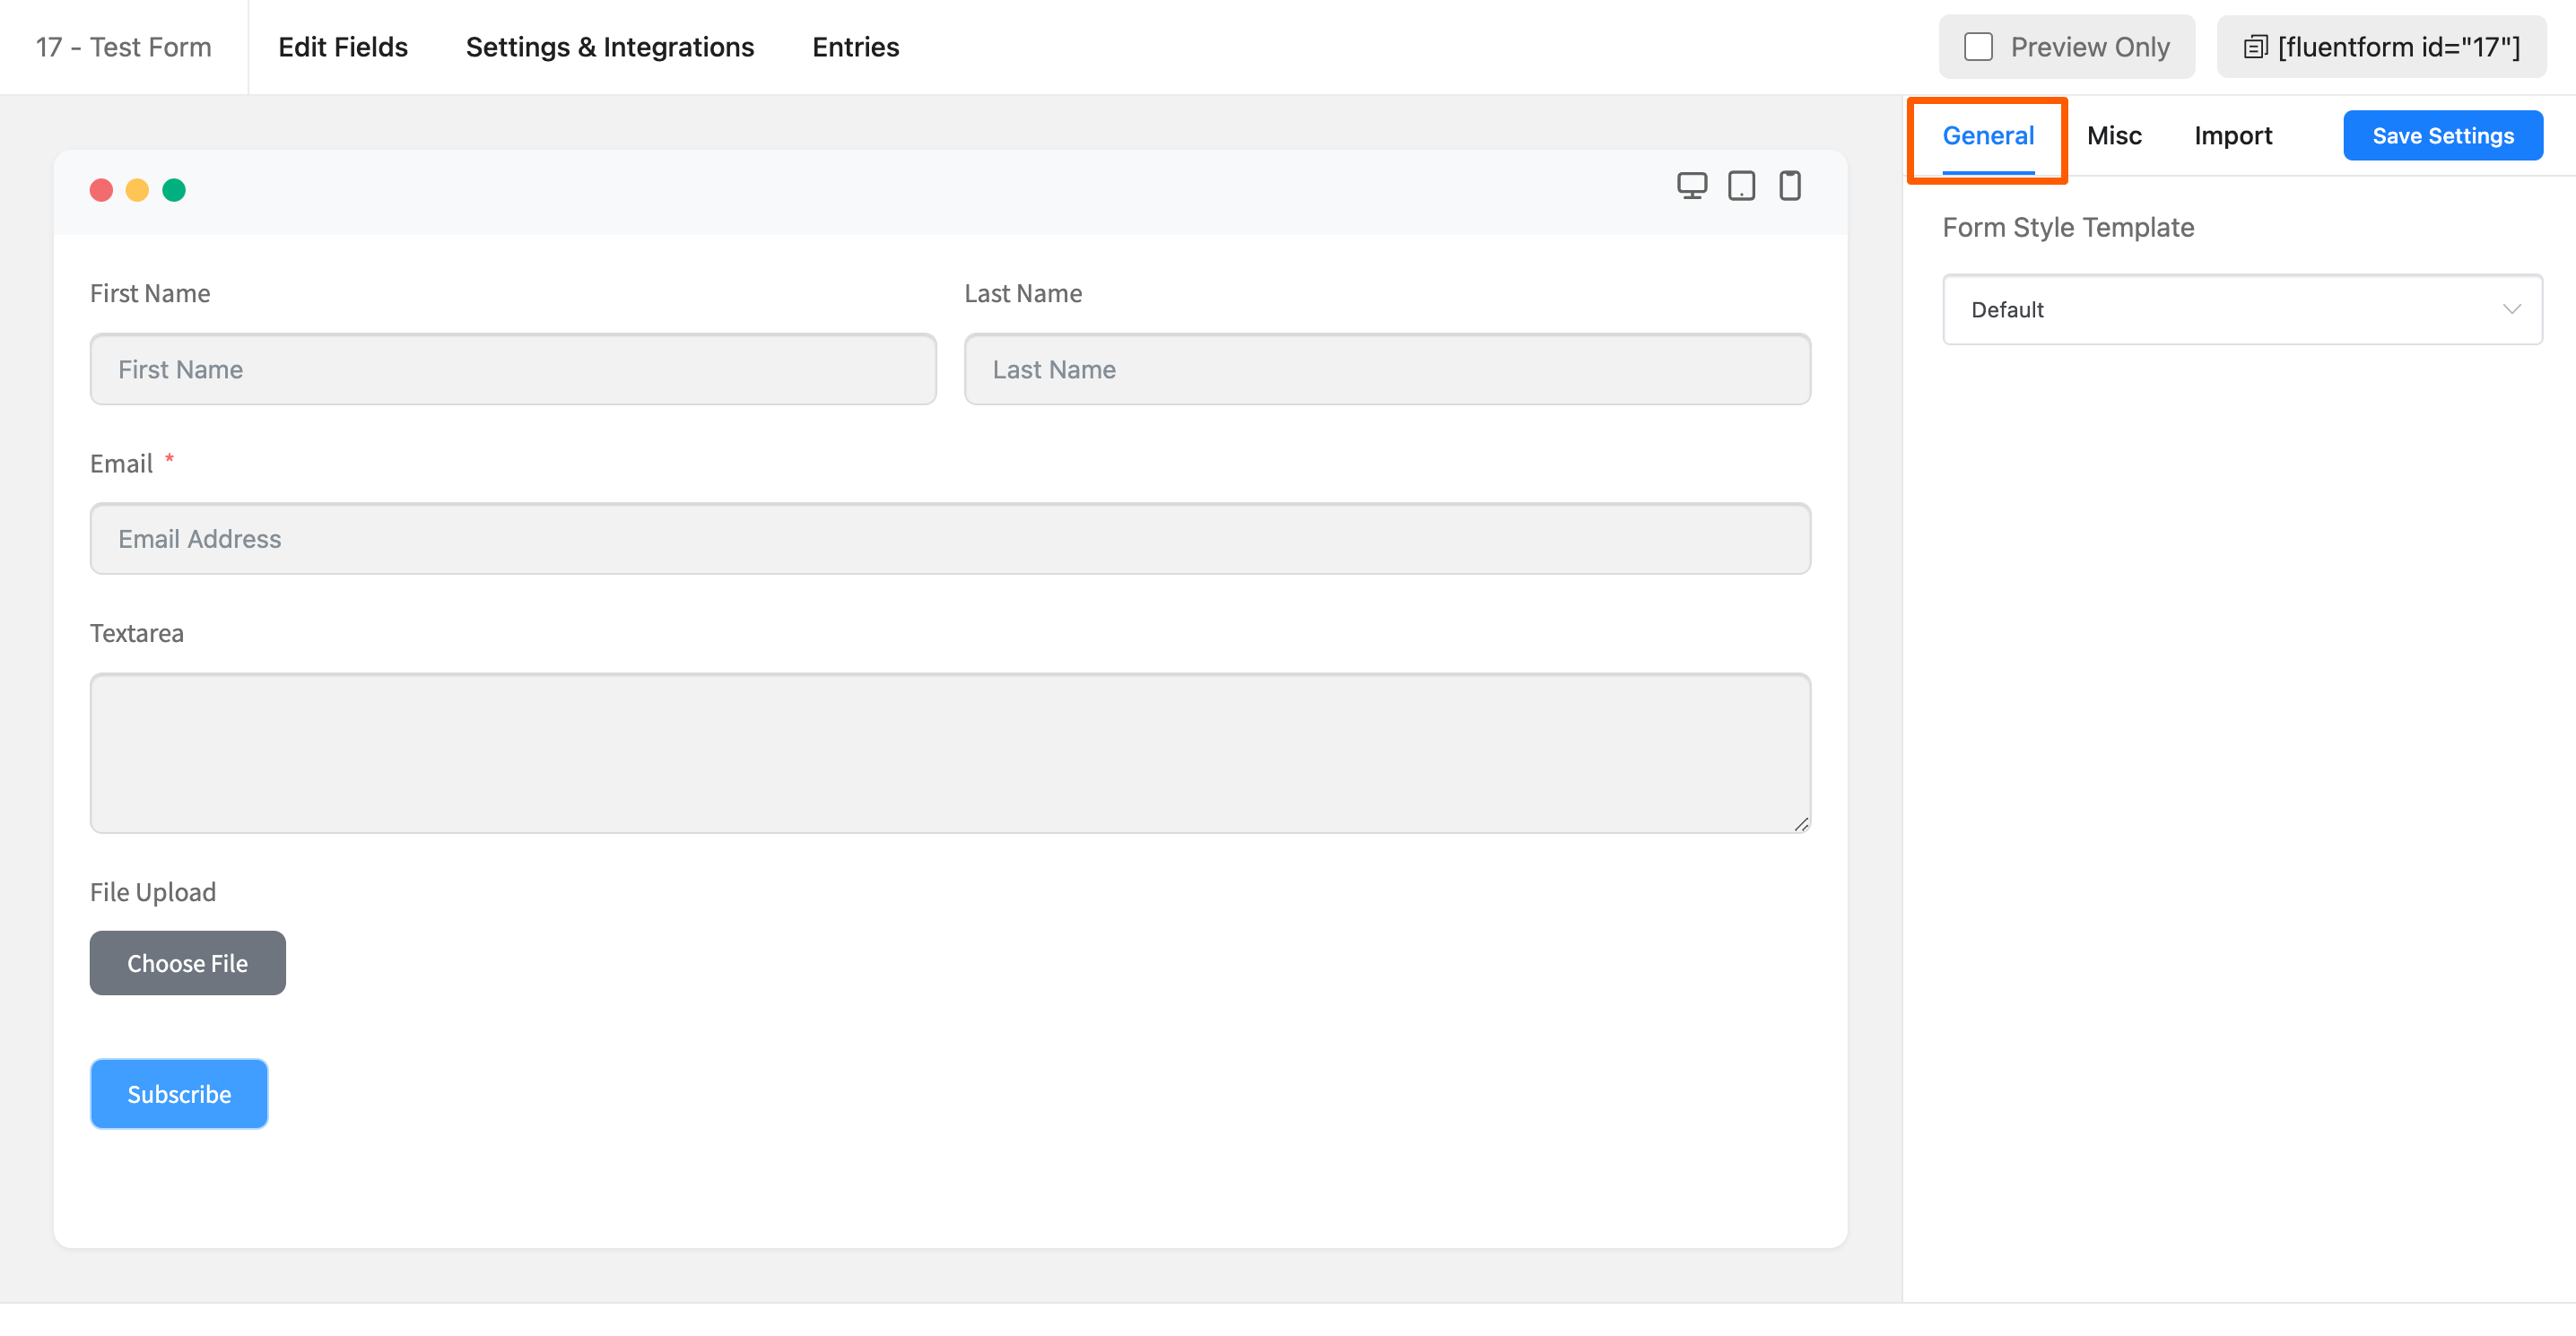Click inside the First Name field

[513, 370]
